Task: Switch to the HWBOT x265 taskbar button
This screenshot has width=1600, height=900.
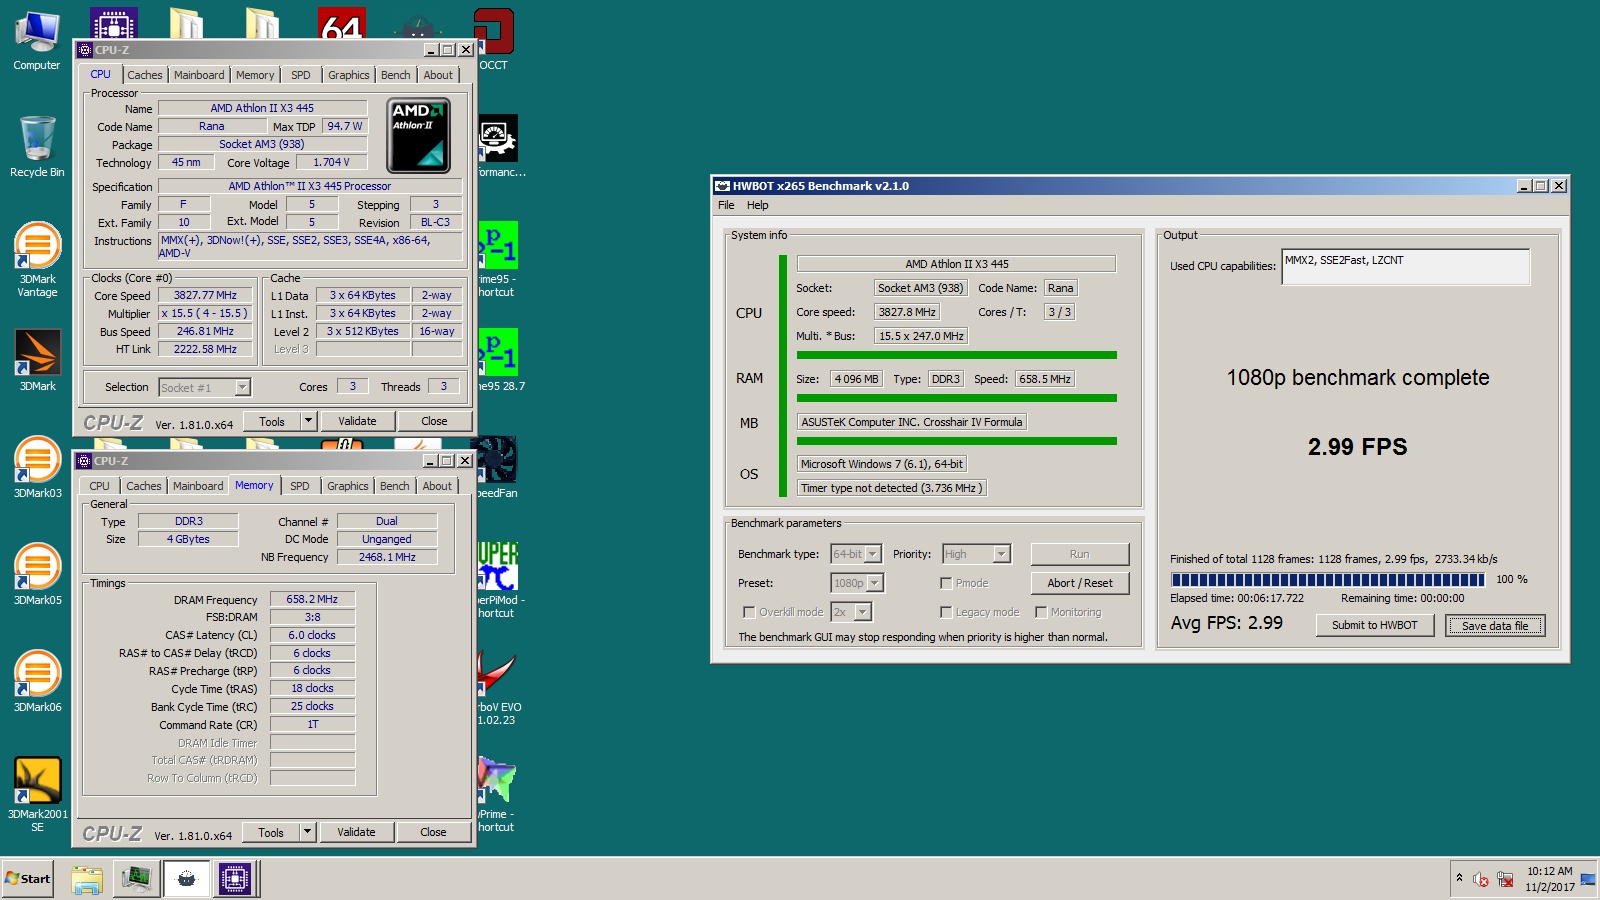Action: tap(186, 879)
